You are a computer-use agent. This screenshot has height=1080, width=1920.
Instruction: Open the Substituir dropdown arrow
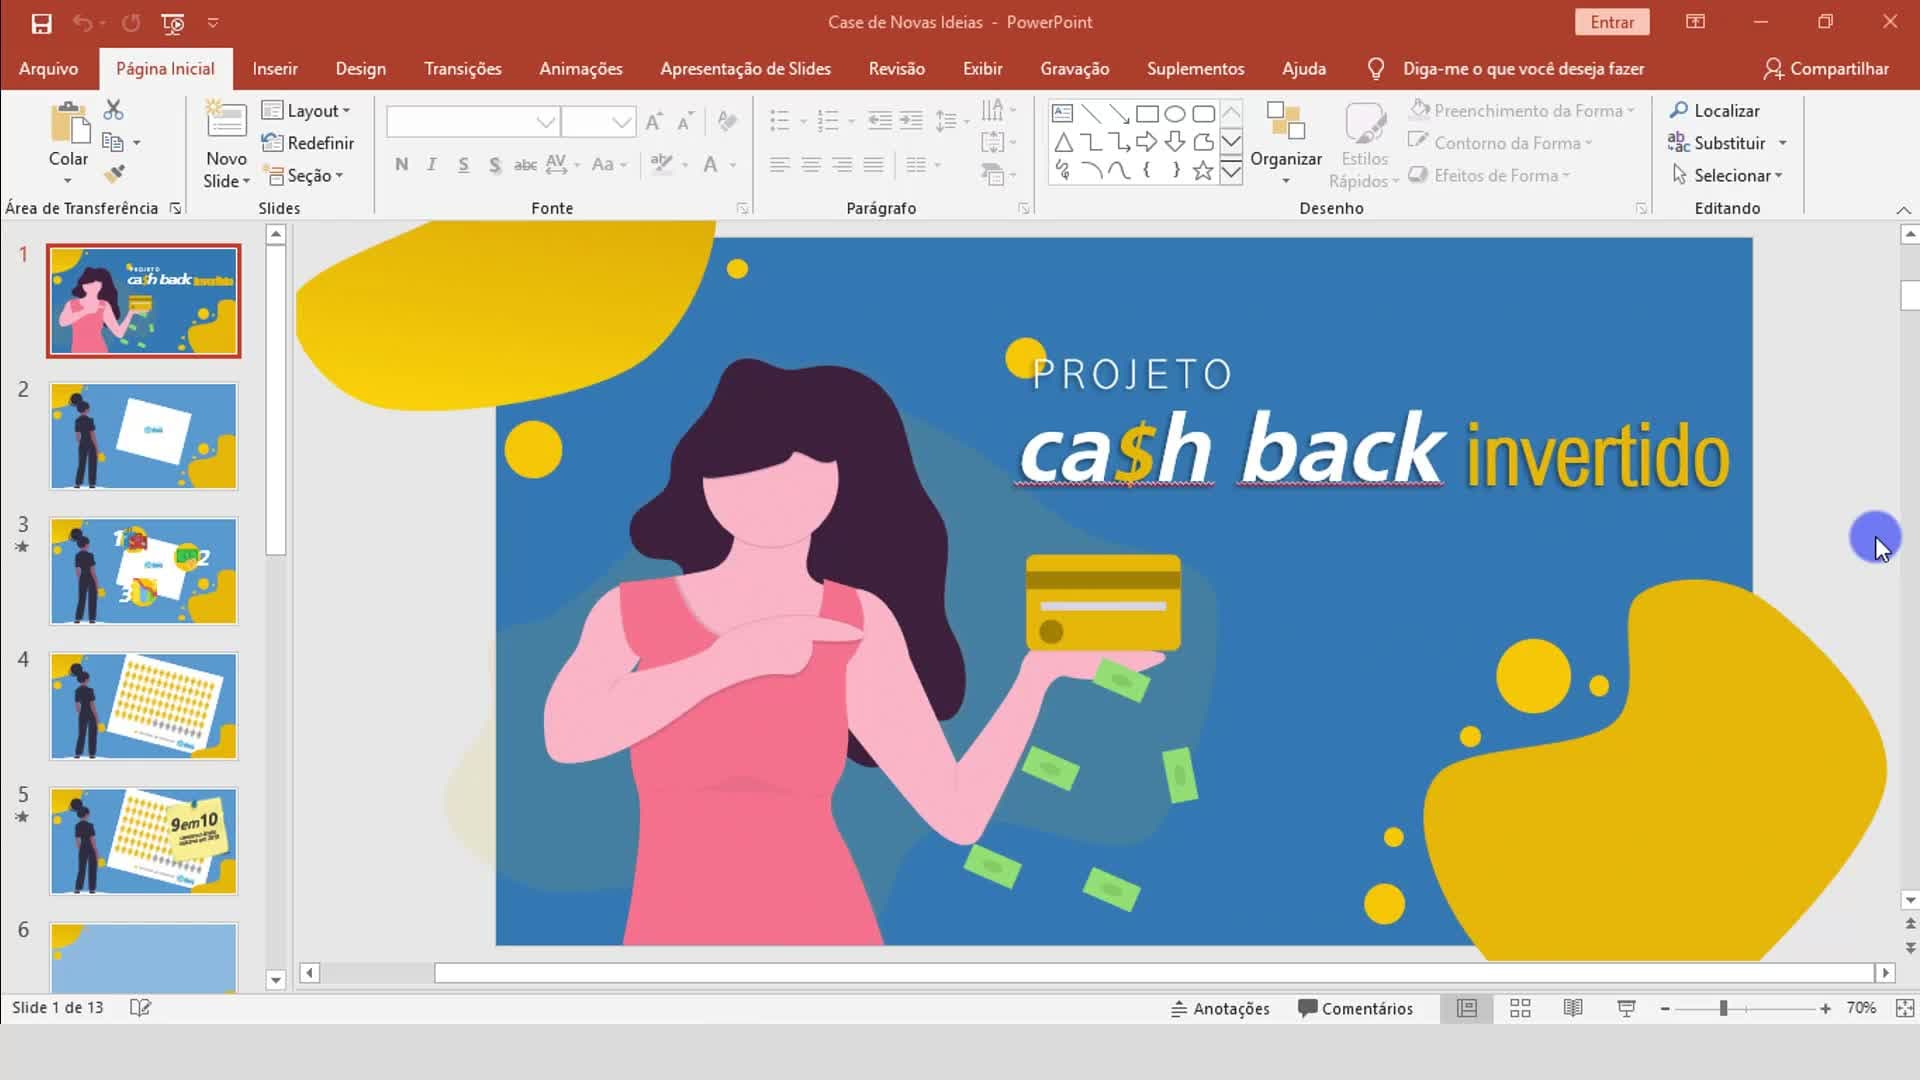pyautogui.click(x=1783, y=143)
